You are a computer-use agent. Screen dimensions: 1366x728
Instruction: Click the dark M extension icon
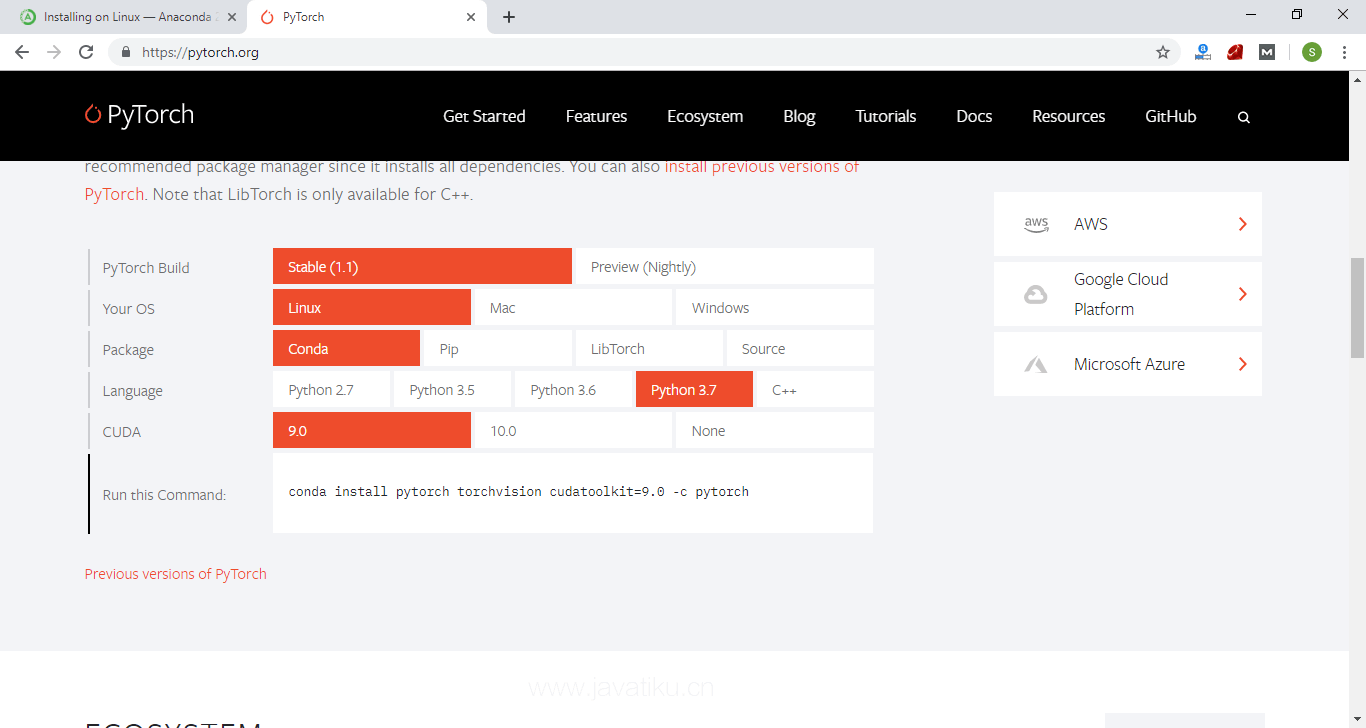tap(1267, 52)
